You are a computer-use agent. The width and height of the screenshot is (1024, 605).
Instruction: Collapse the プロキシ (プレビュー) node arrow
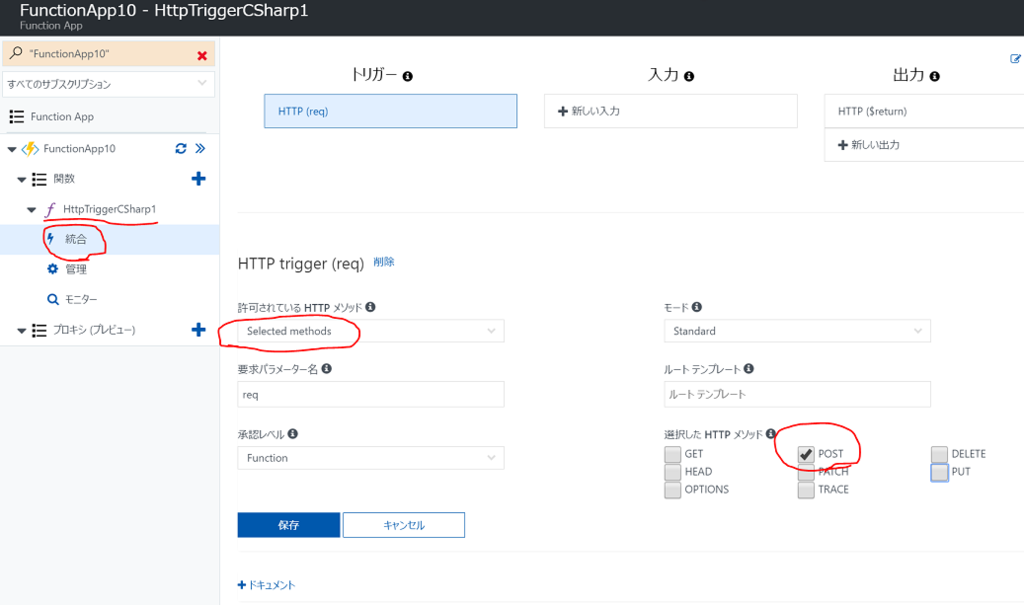pos(22,331)
